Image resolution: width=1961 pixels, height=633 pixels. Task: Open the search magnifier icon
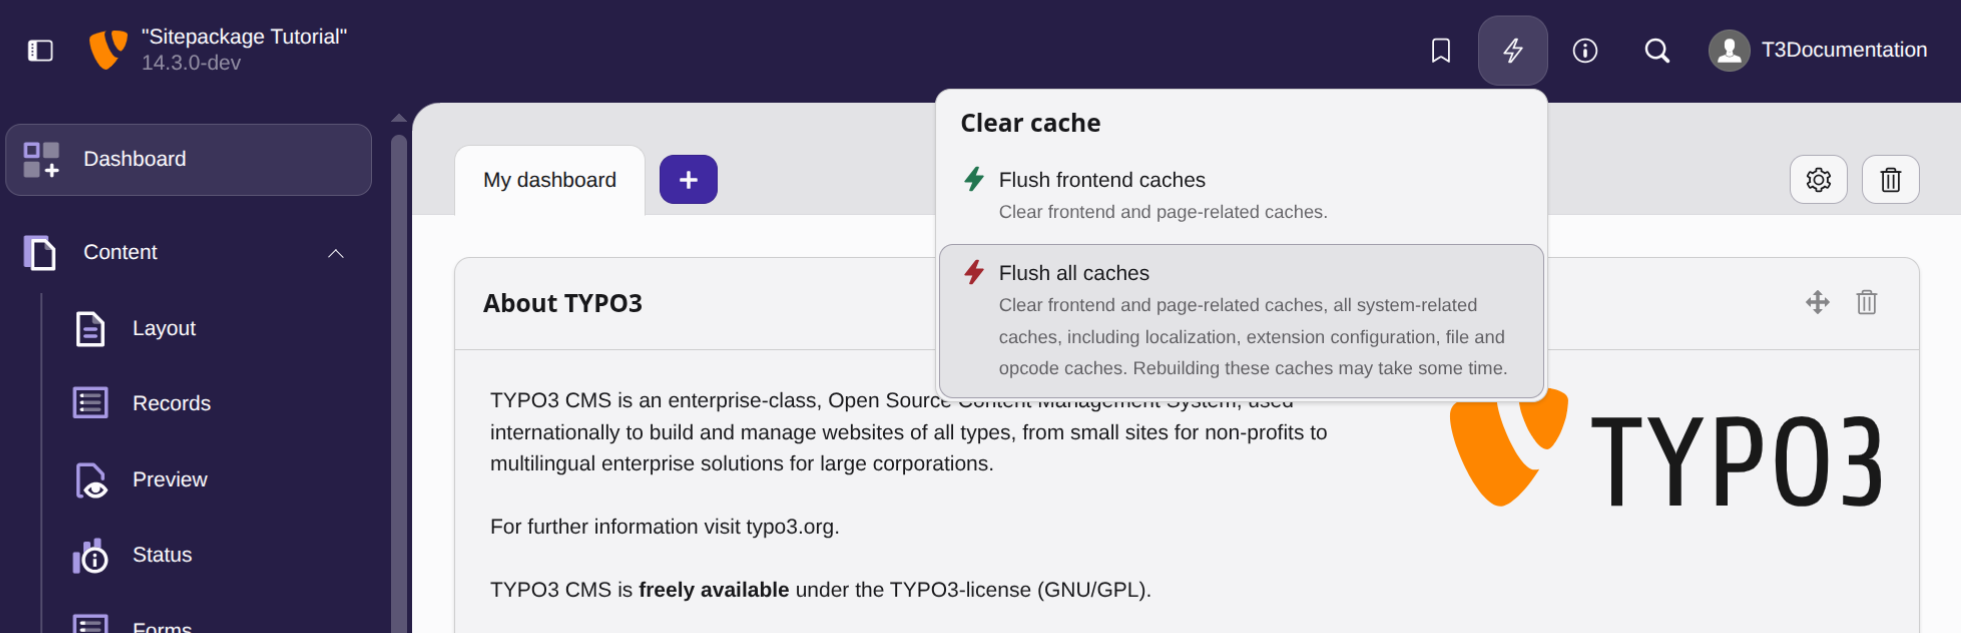1656,50
